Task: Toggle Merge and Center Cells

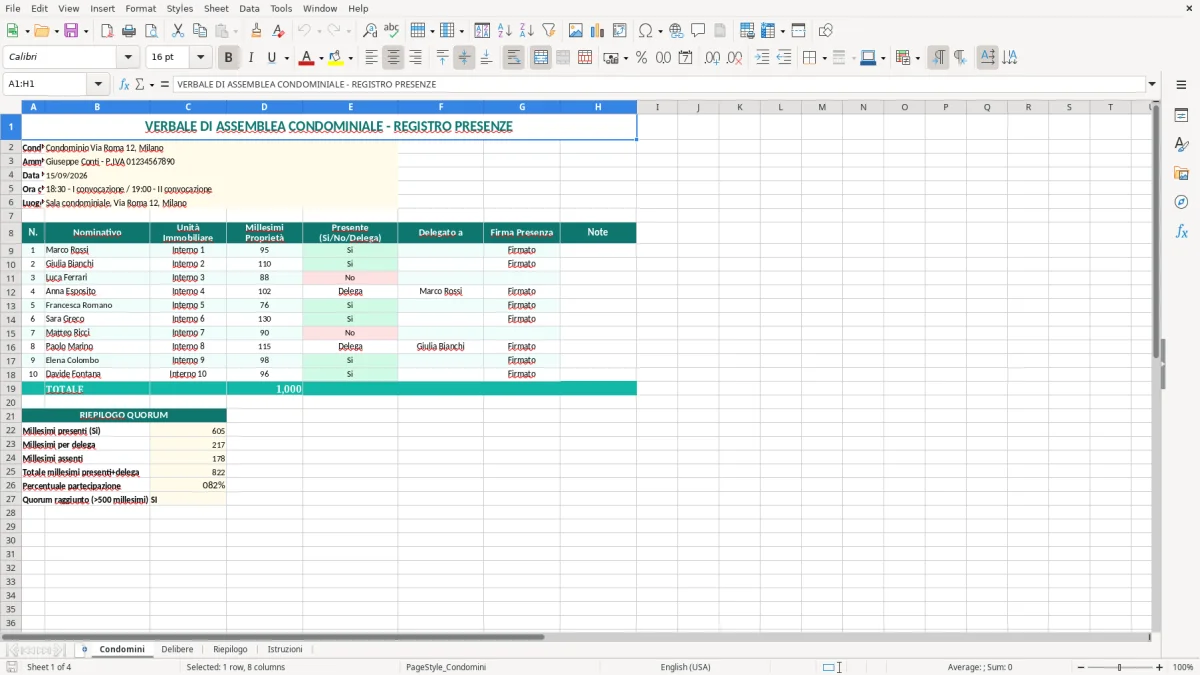Action: (x=540, y=58)
